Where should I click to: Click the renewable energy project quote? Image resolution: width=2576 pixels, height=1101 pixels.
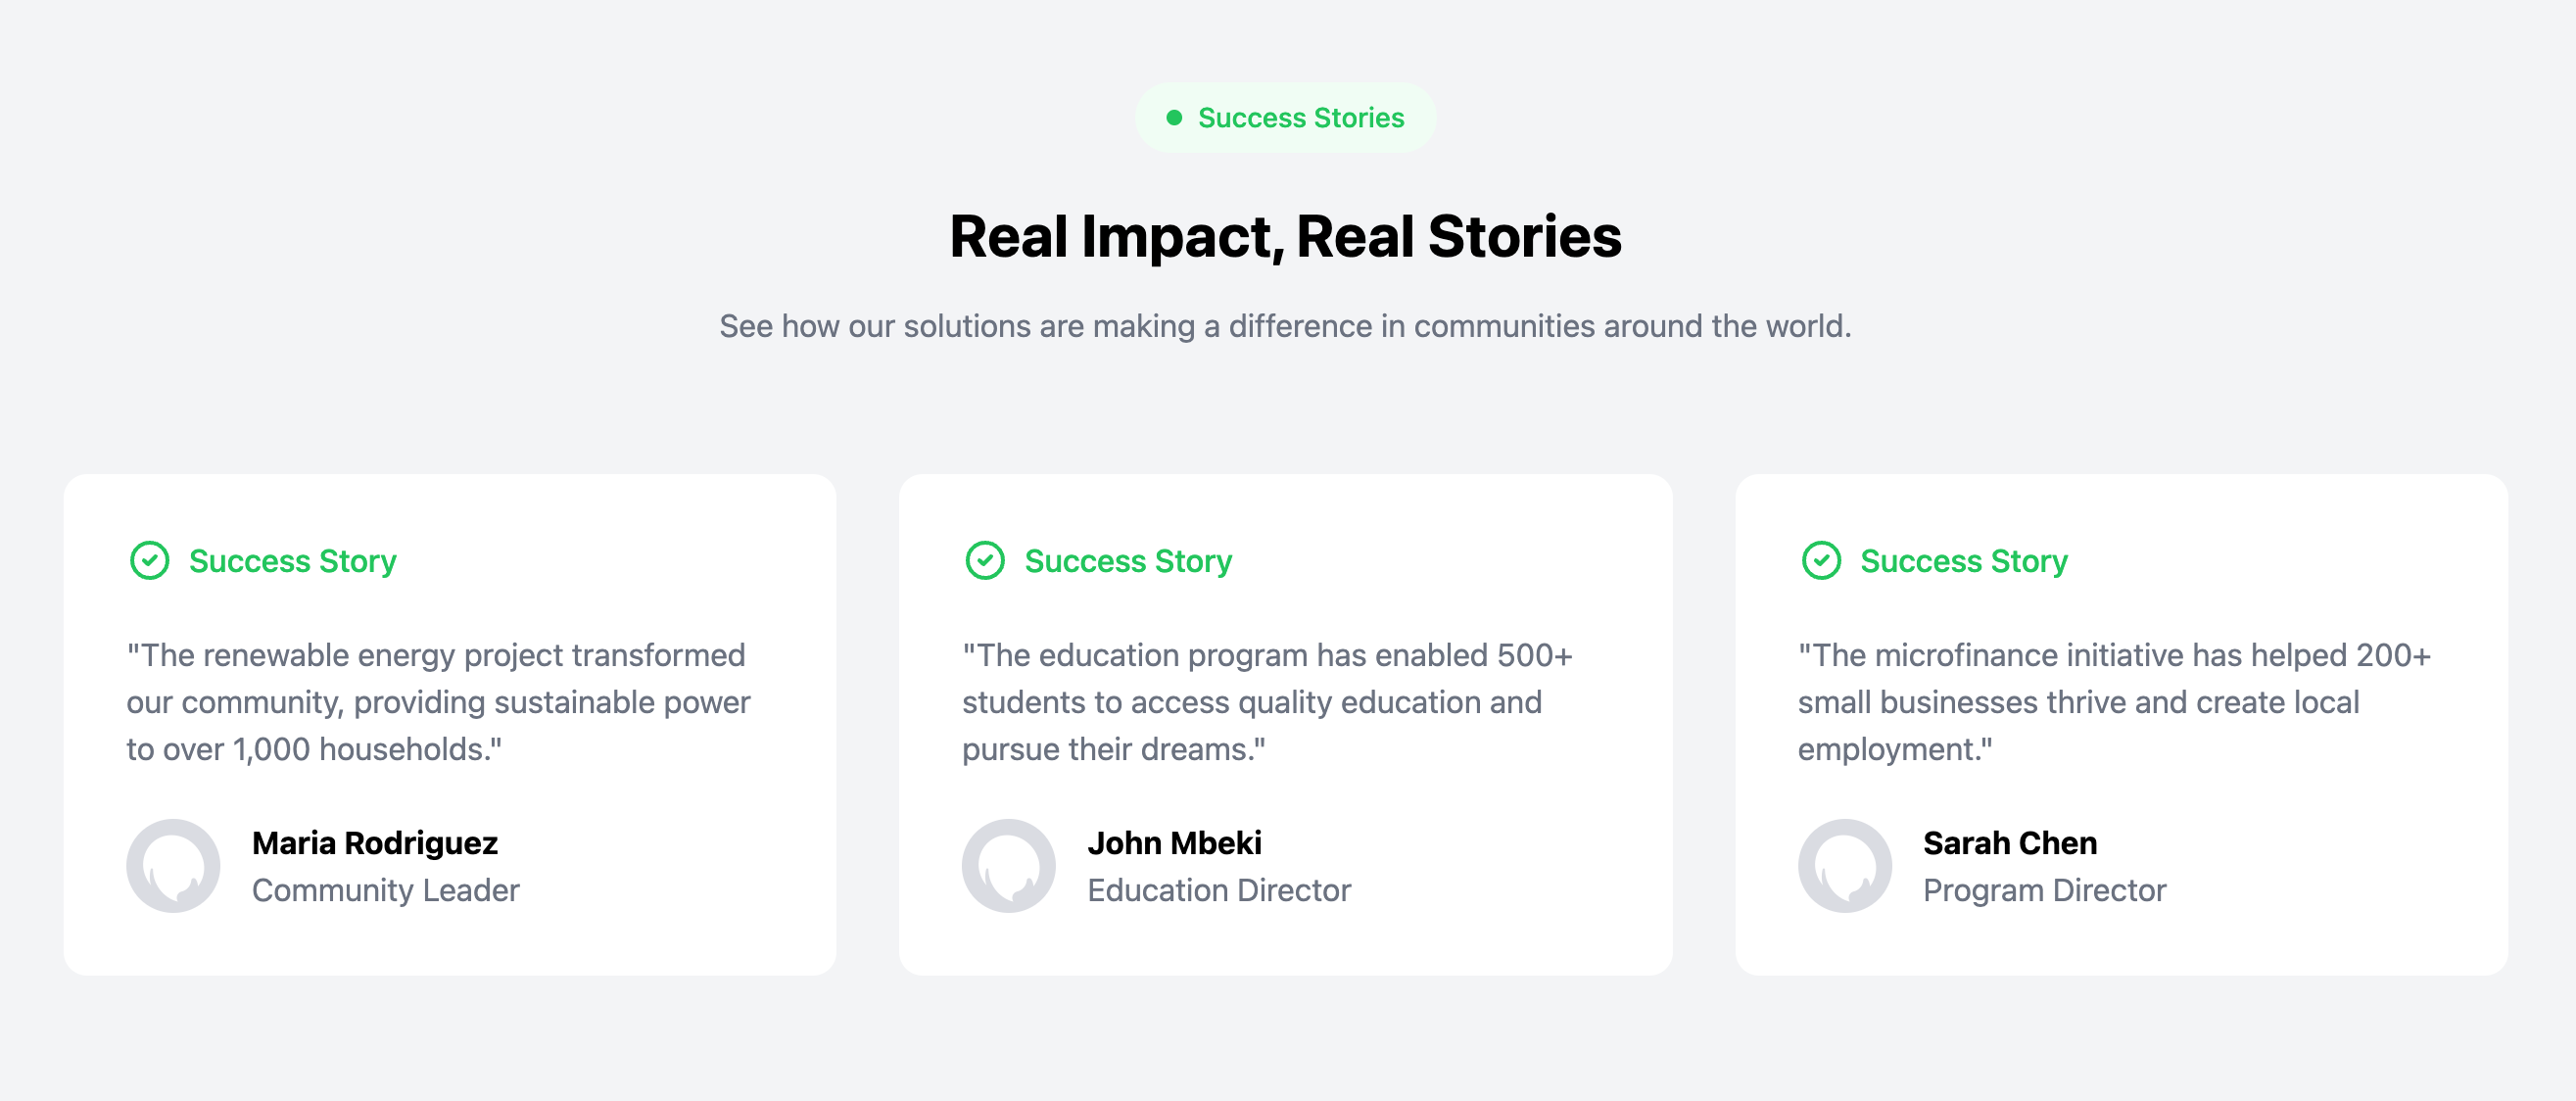coord(438,702)
